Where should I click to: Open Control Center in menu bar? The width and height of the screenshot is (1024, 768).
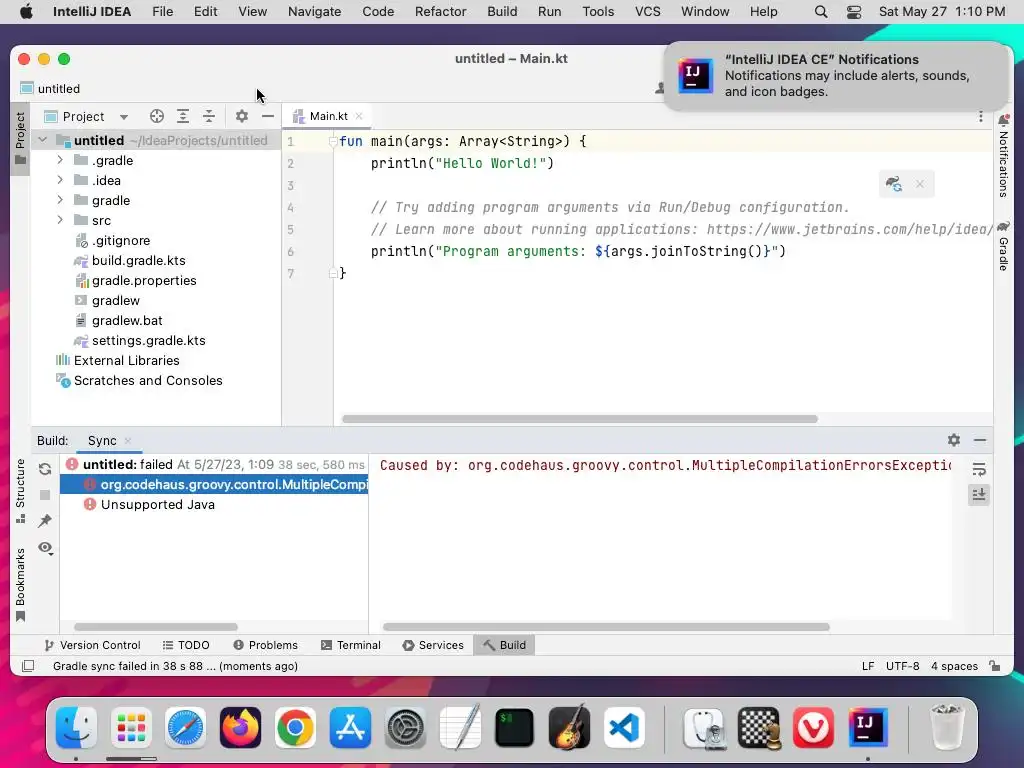[x=854, y=12]
